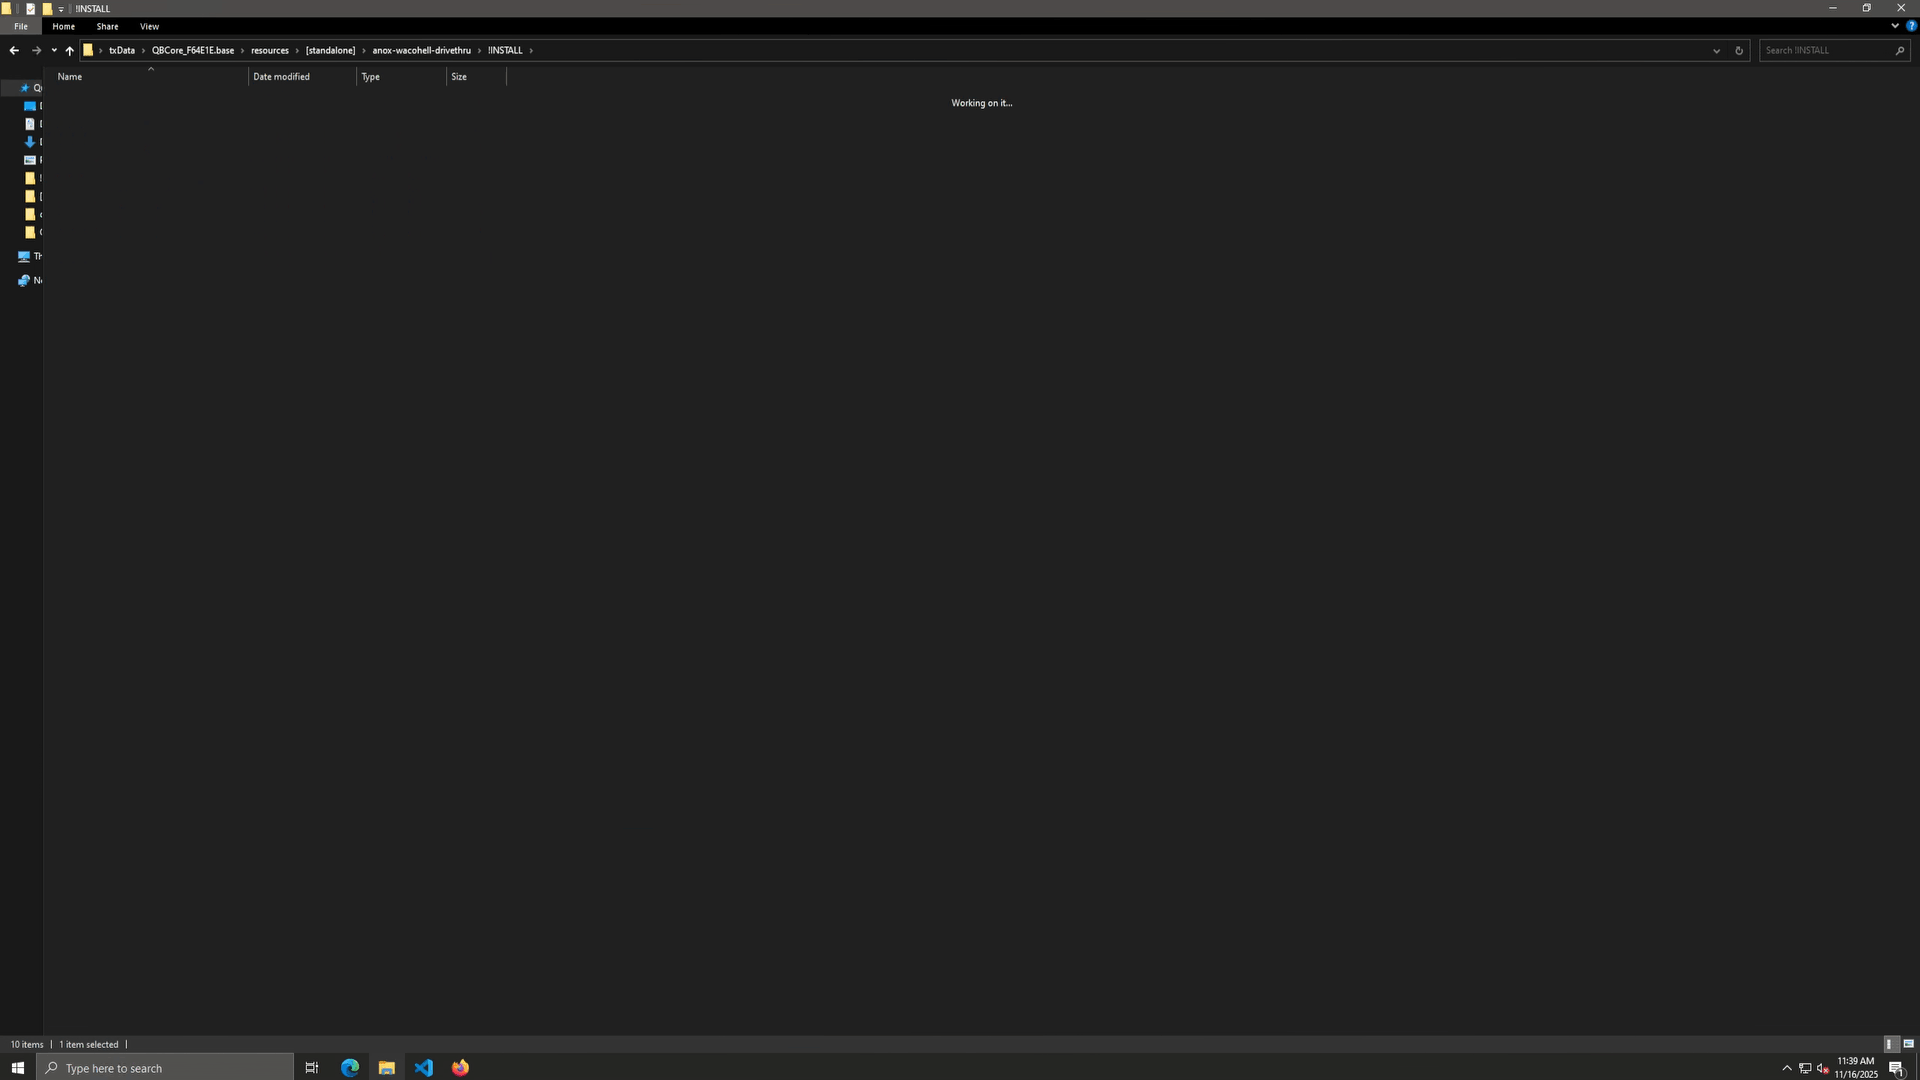1920x1080 pixels.
Task: Open Microsoft Edge from the taskbar
Action: [x=350, y=1067]
